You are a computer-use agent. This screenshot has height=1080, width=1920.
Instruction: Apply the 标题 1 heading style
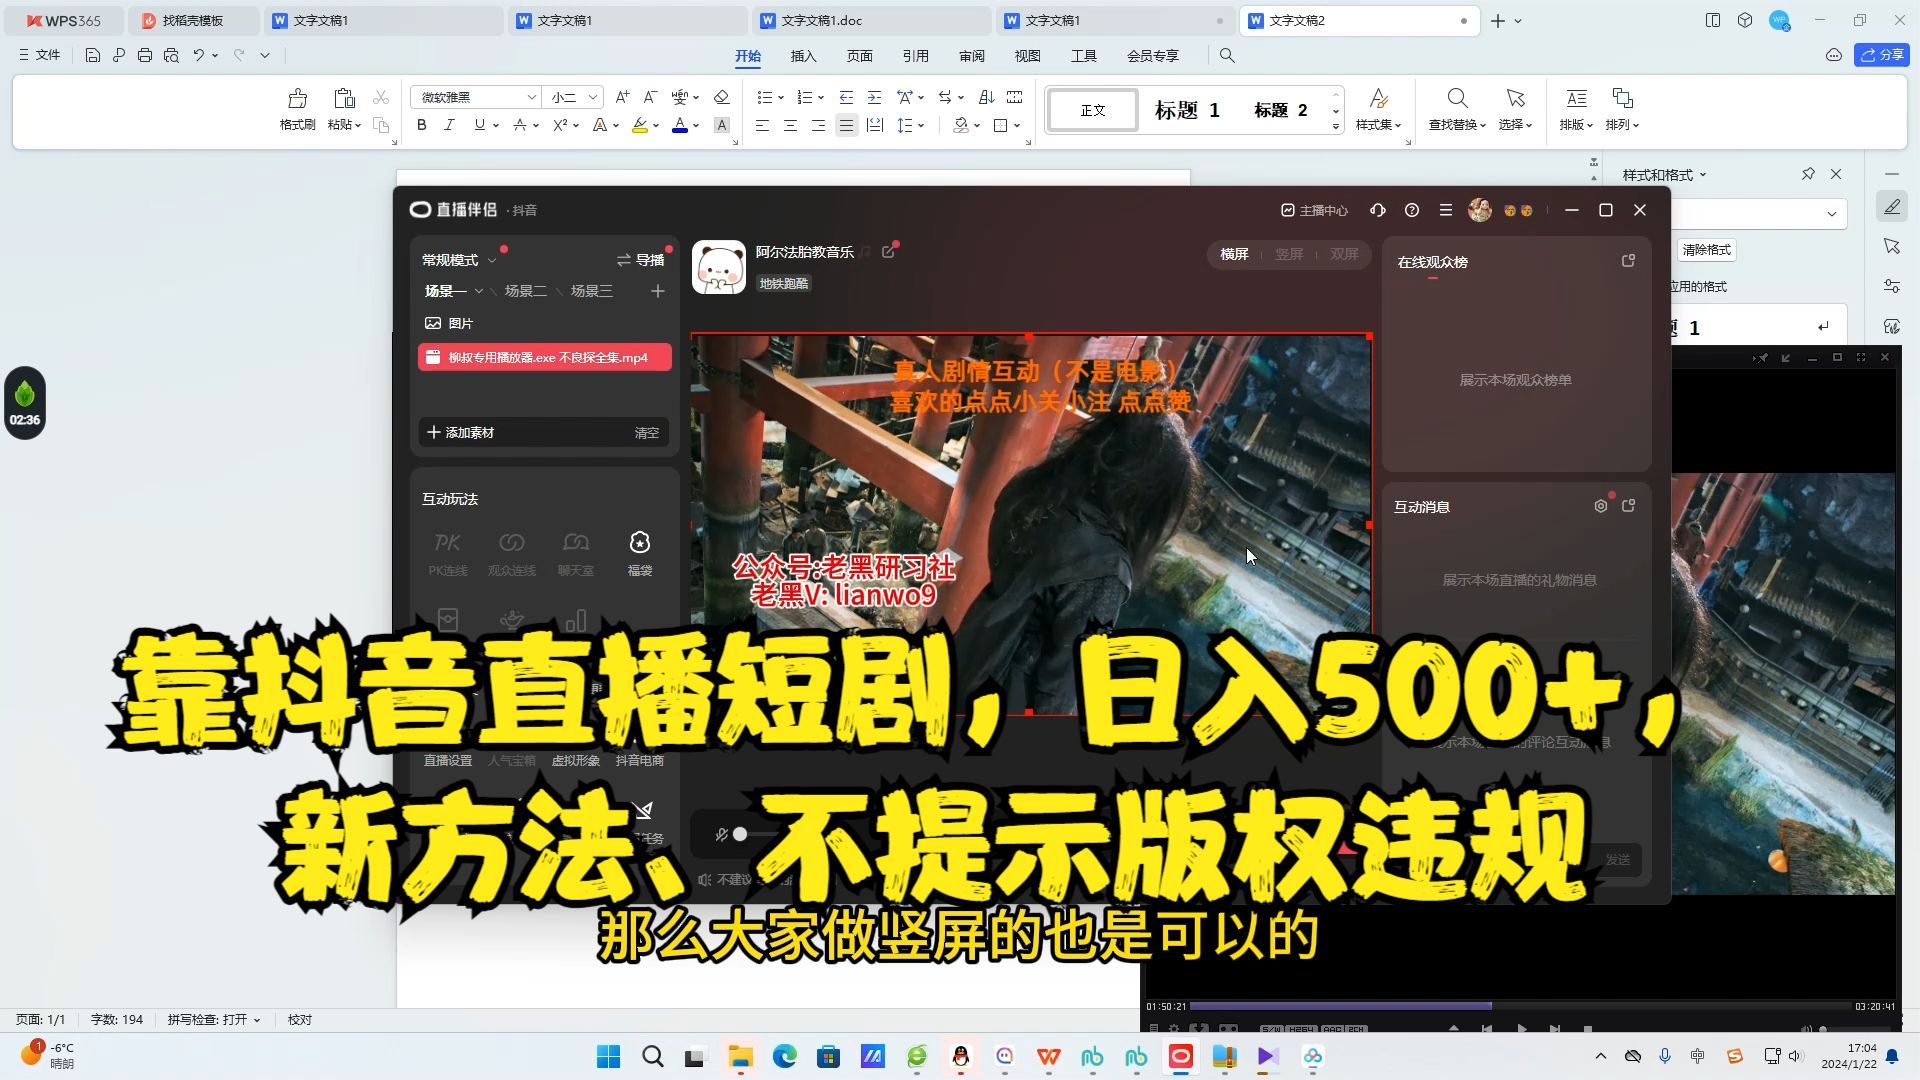click(x=1187, y=110)
